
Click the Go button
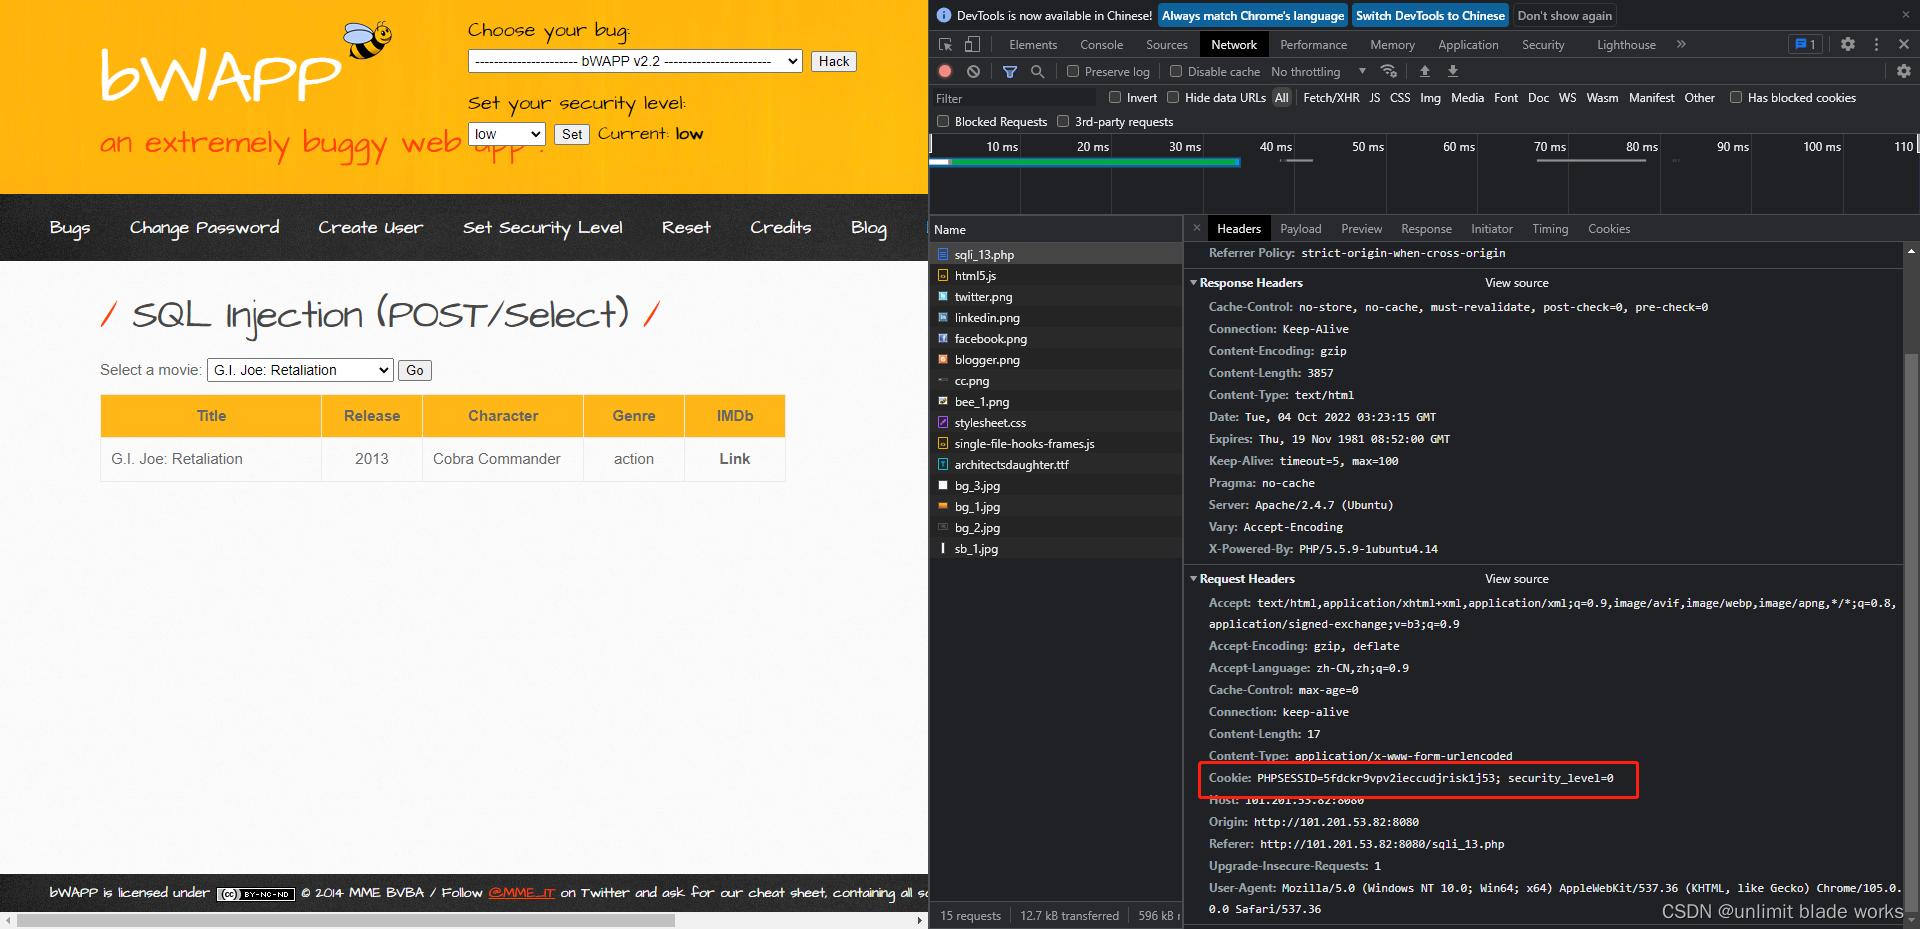pos(415,370)
